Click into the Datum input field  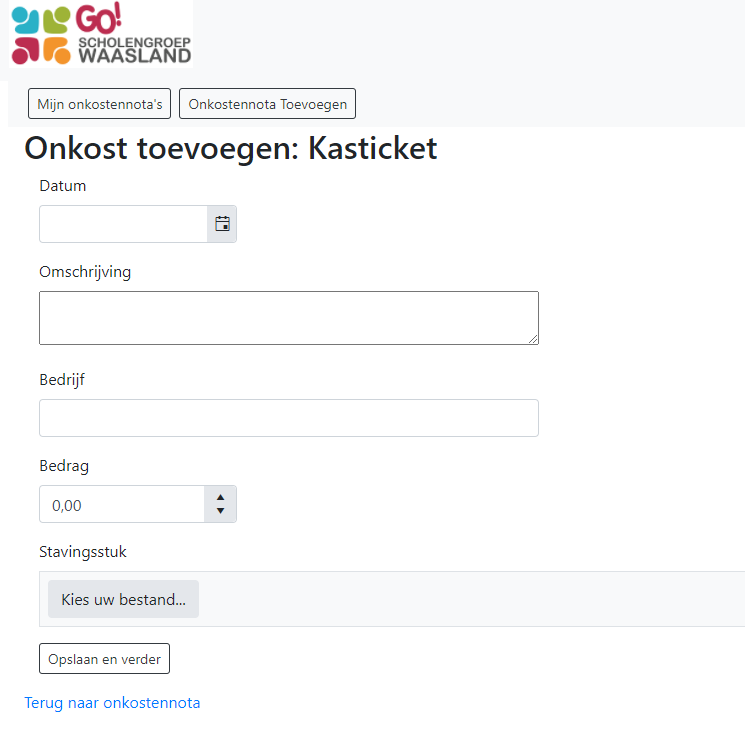(123, 224)
